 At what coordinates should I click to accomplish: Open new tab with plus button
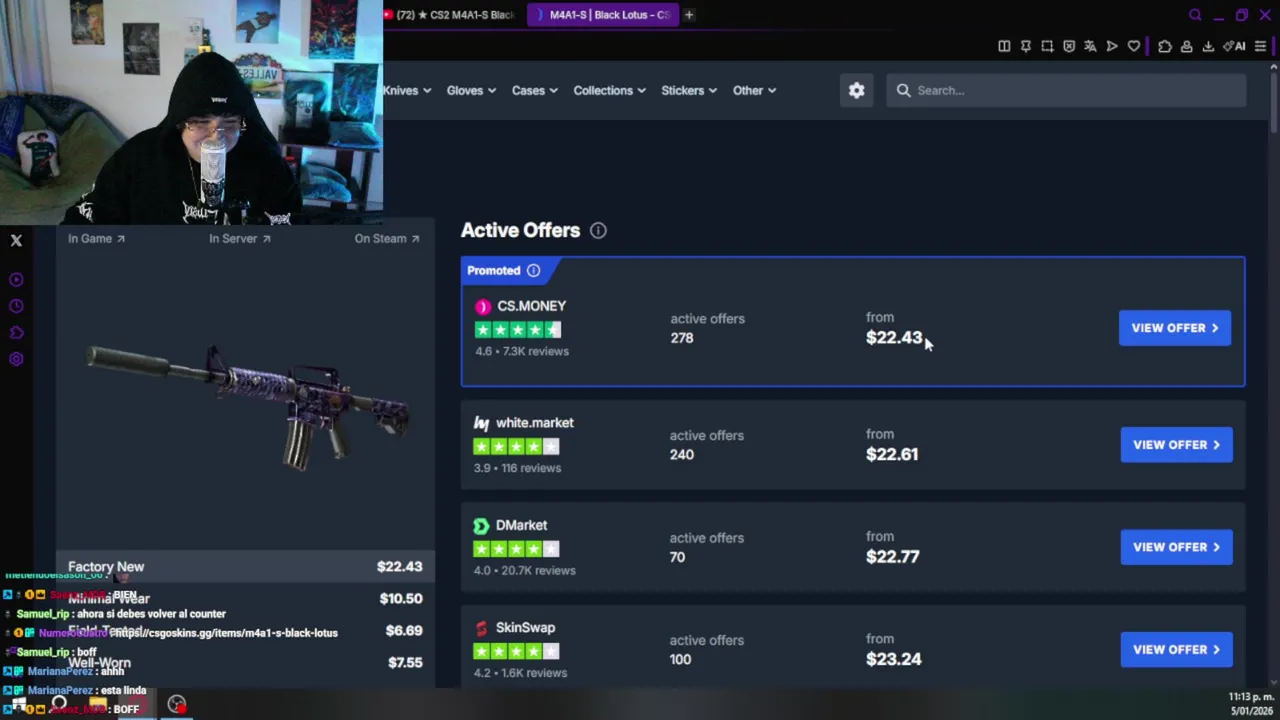pyautogui.click(x=689, y=15)
